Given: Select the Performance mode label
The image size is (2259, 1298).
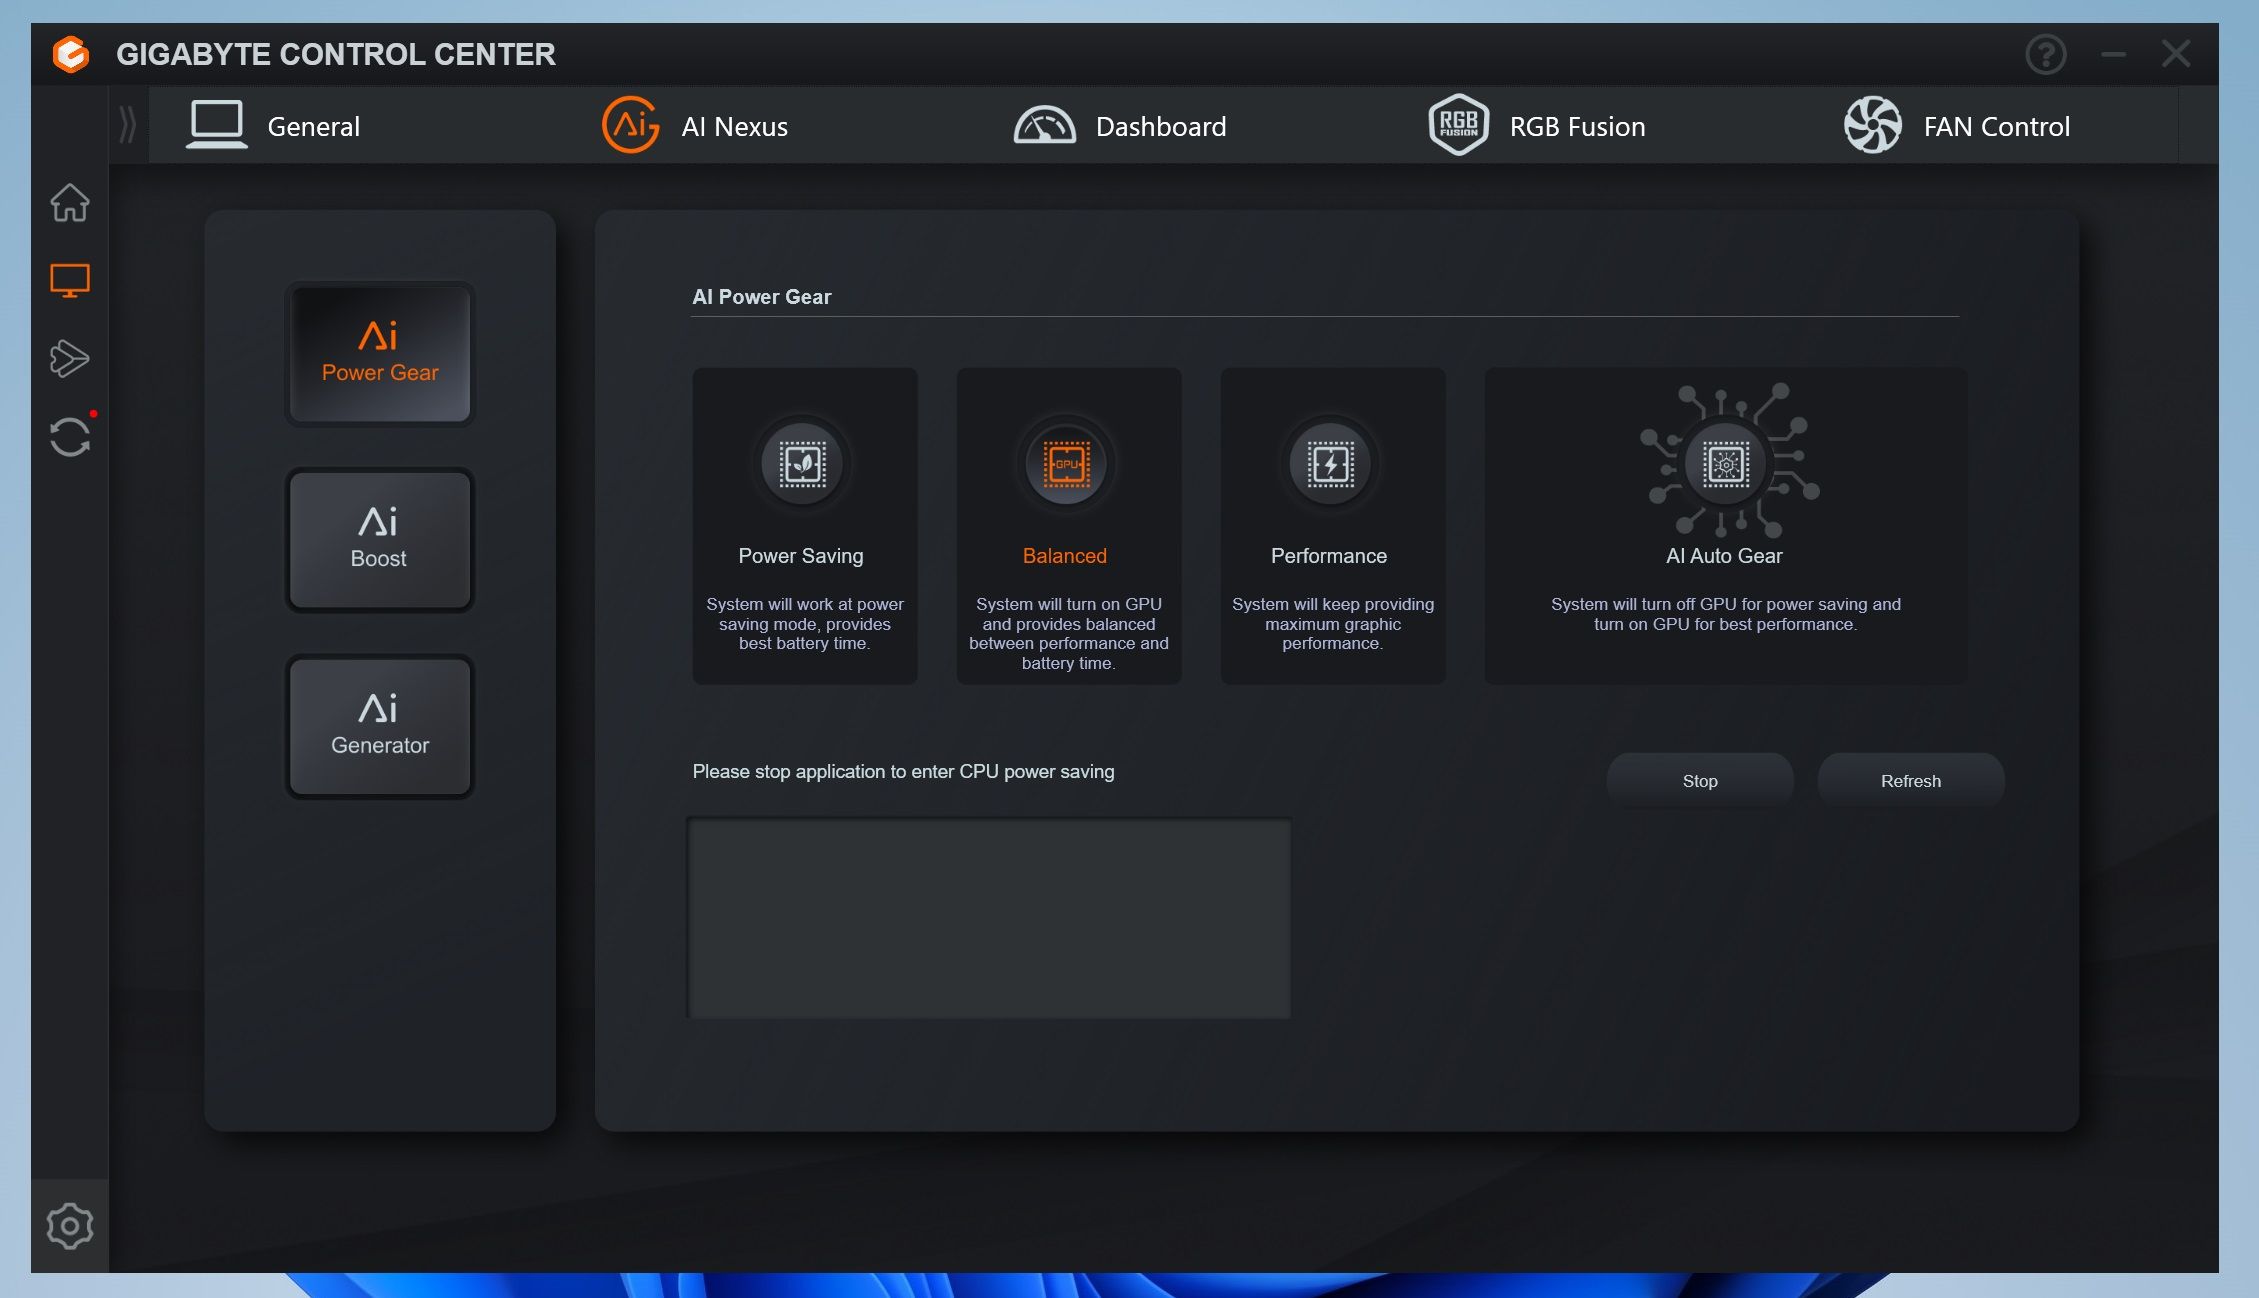Looking at the screenshot, I should point(1328,556).
